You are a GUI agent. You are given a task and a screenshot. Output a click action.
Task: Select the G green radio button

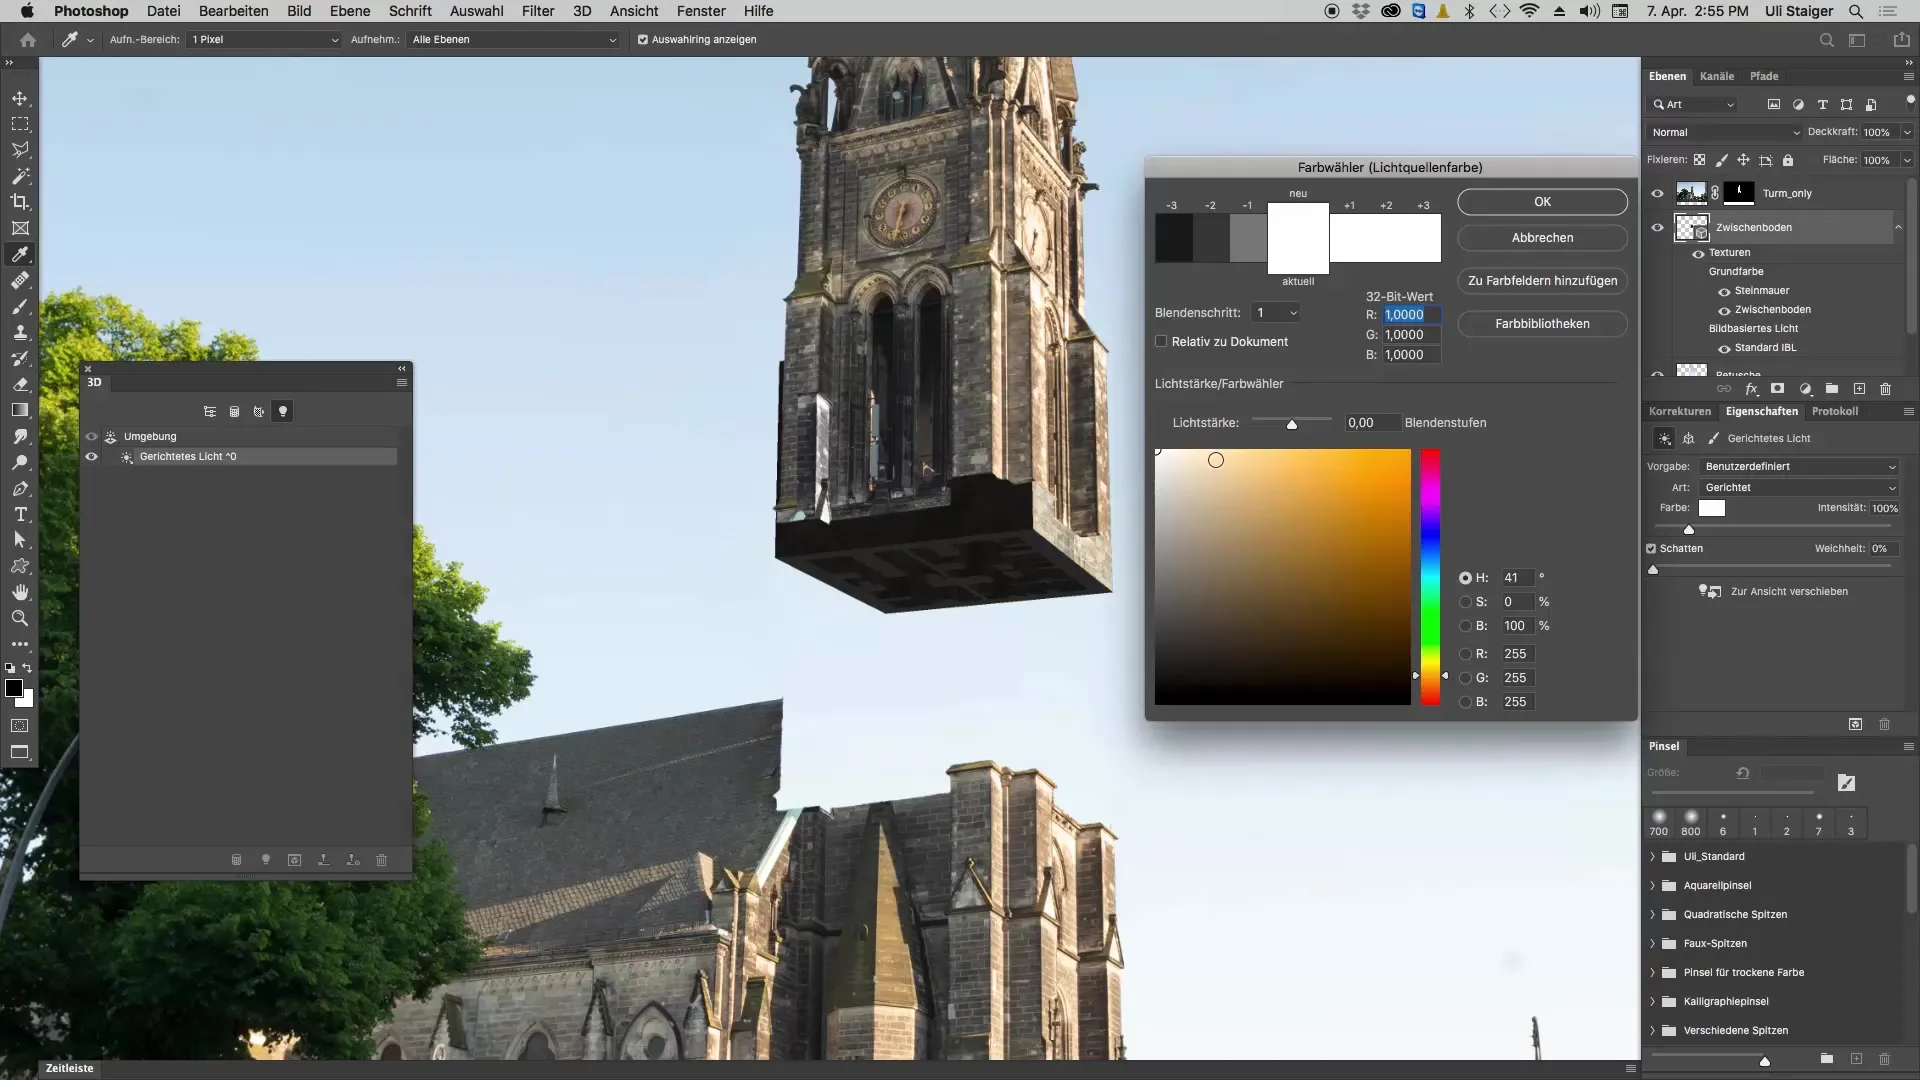coord(1465,678)
